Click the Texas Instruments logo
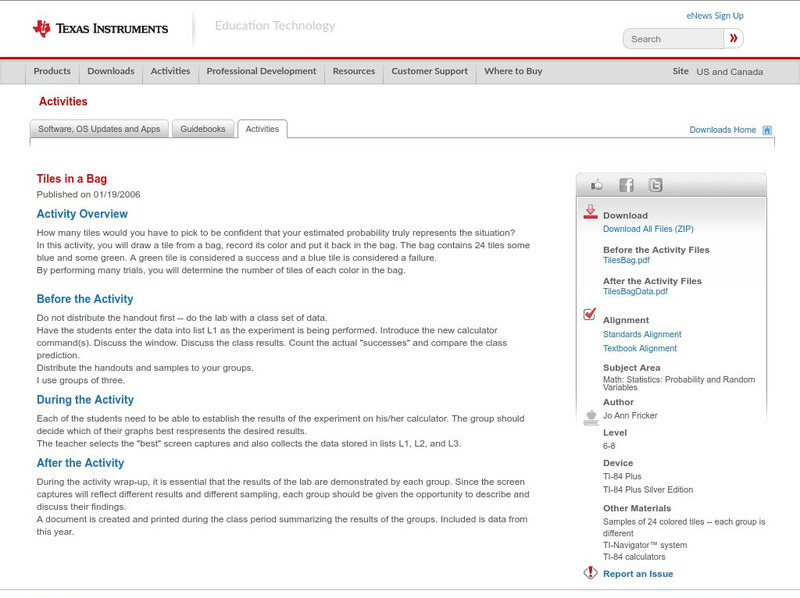Image resolution: width=800 pixels, height=598 pixels. 100,29
